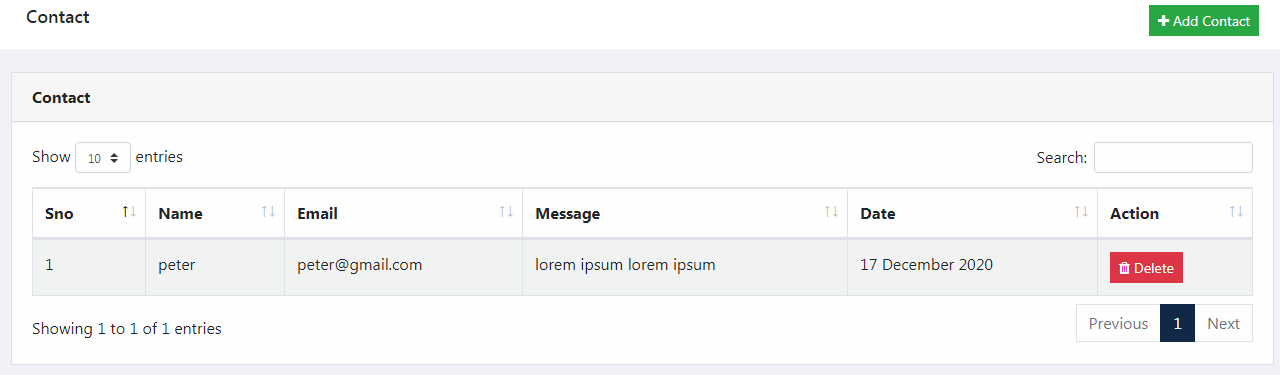Viewport: 1280px width, 375px height.
Task: Click the Message column header label
Action: coord(568,213)
